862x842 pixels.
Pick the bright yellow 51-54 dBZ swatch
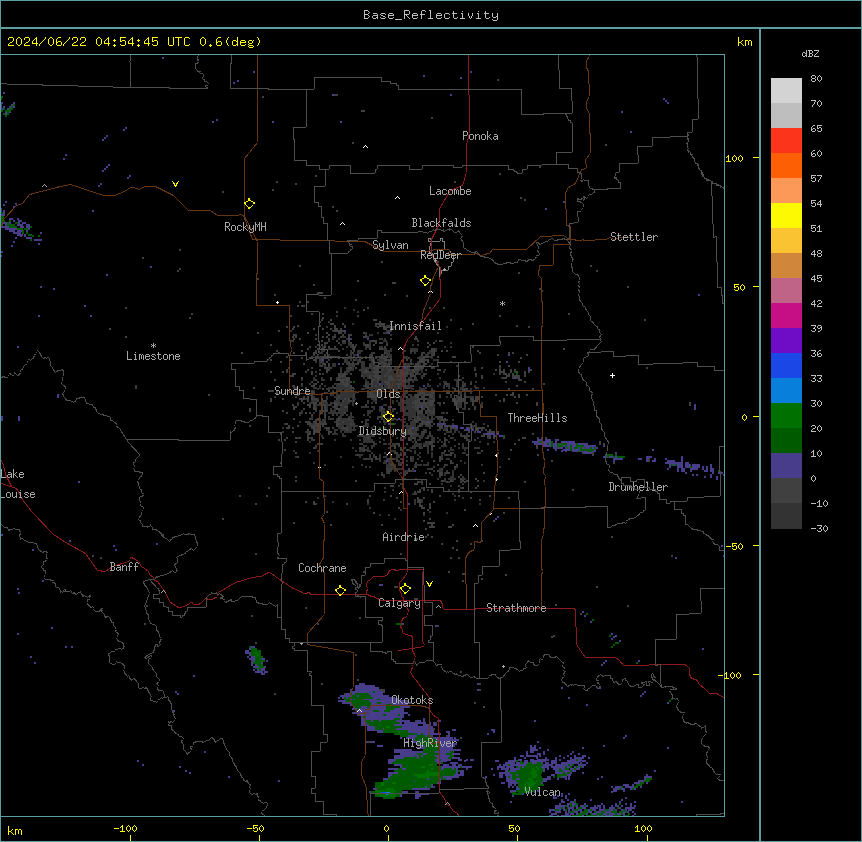pos(786,215)
